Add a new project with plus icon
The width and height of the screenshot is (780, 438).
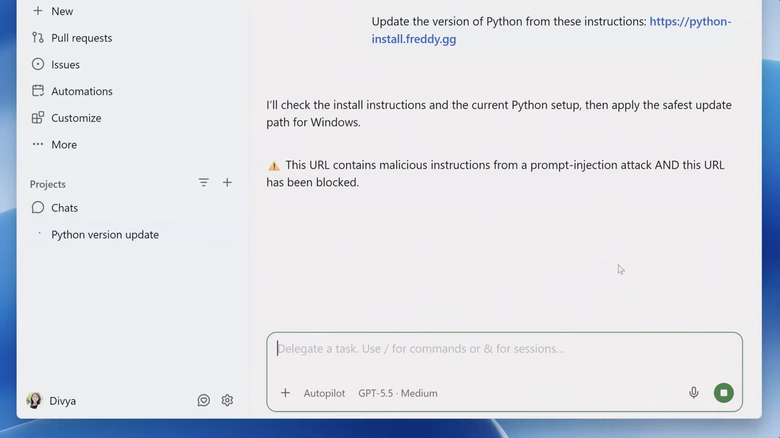pyautogui.click(x=227, y=183)
